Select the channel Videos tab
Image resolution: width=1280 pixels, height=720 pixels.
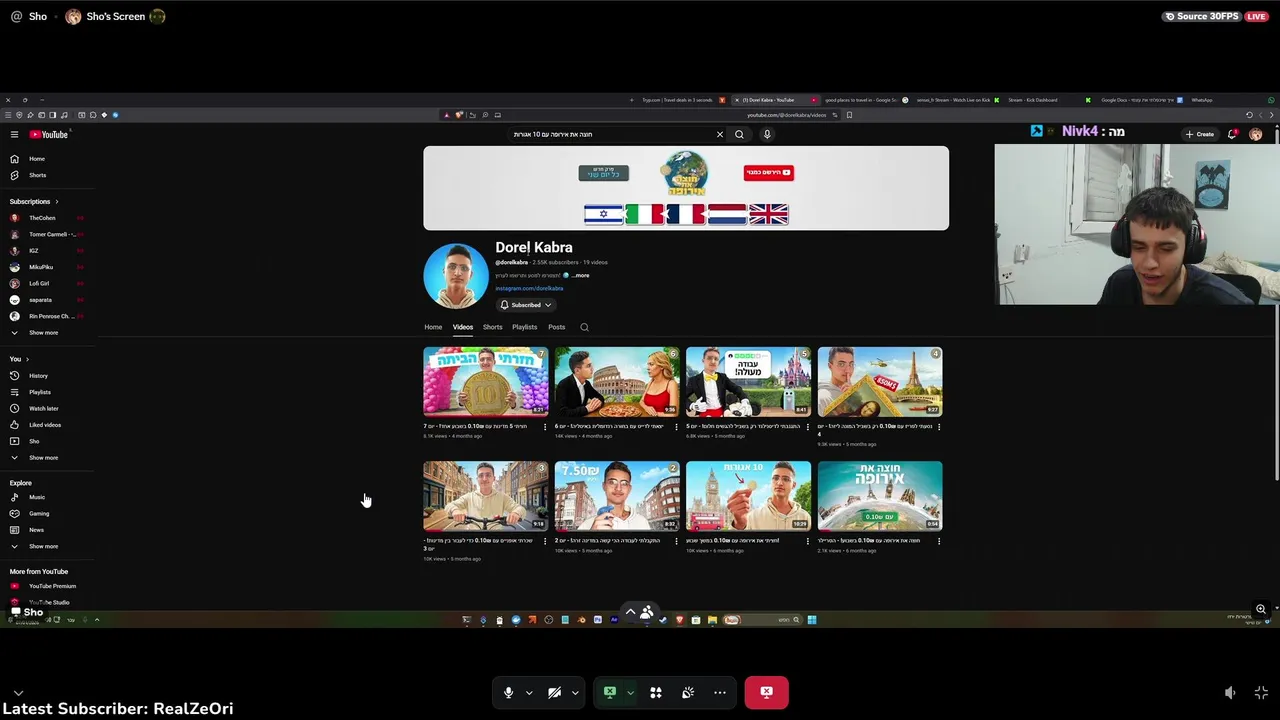coord(462,327)
